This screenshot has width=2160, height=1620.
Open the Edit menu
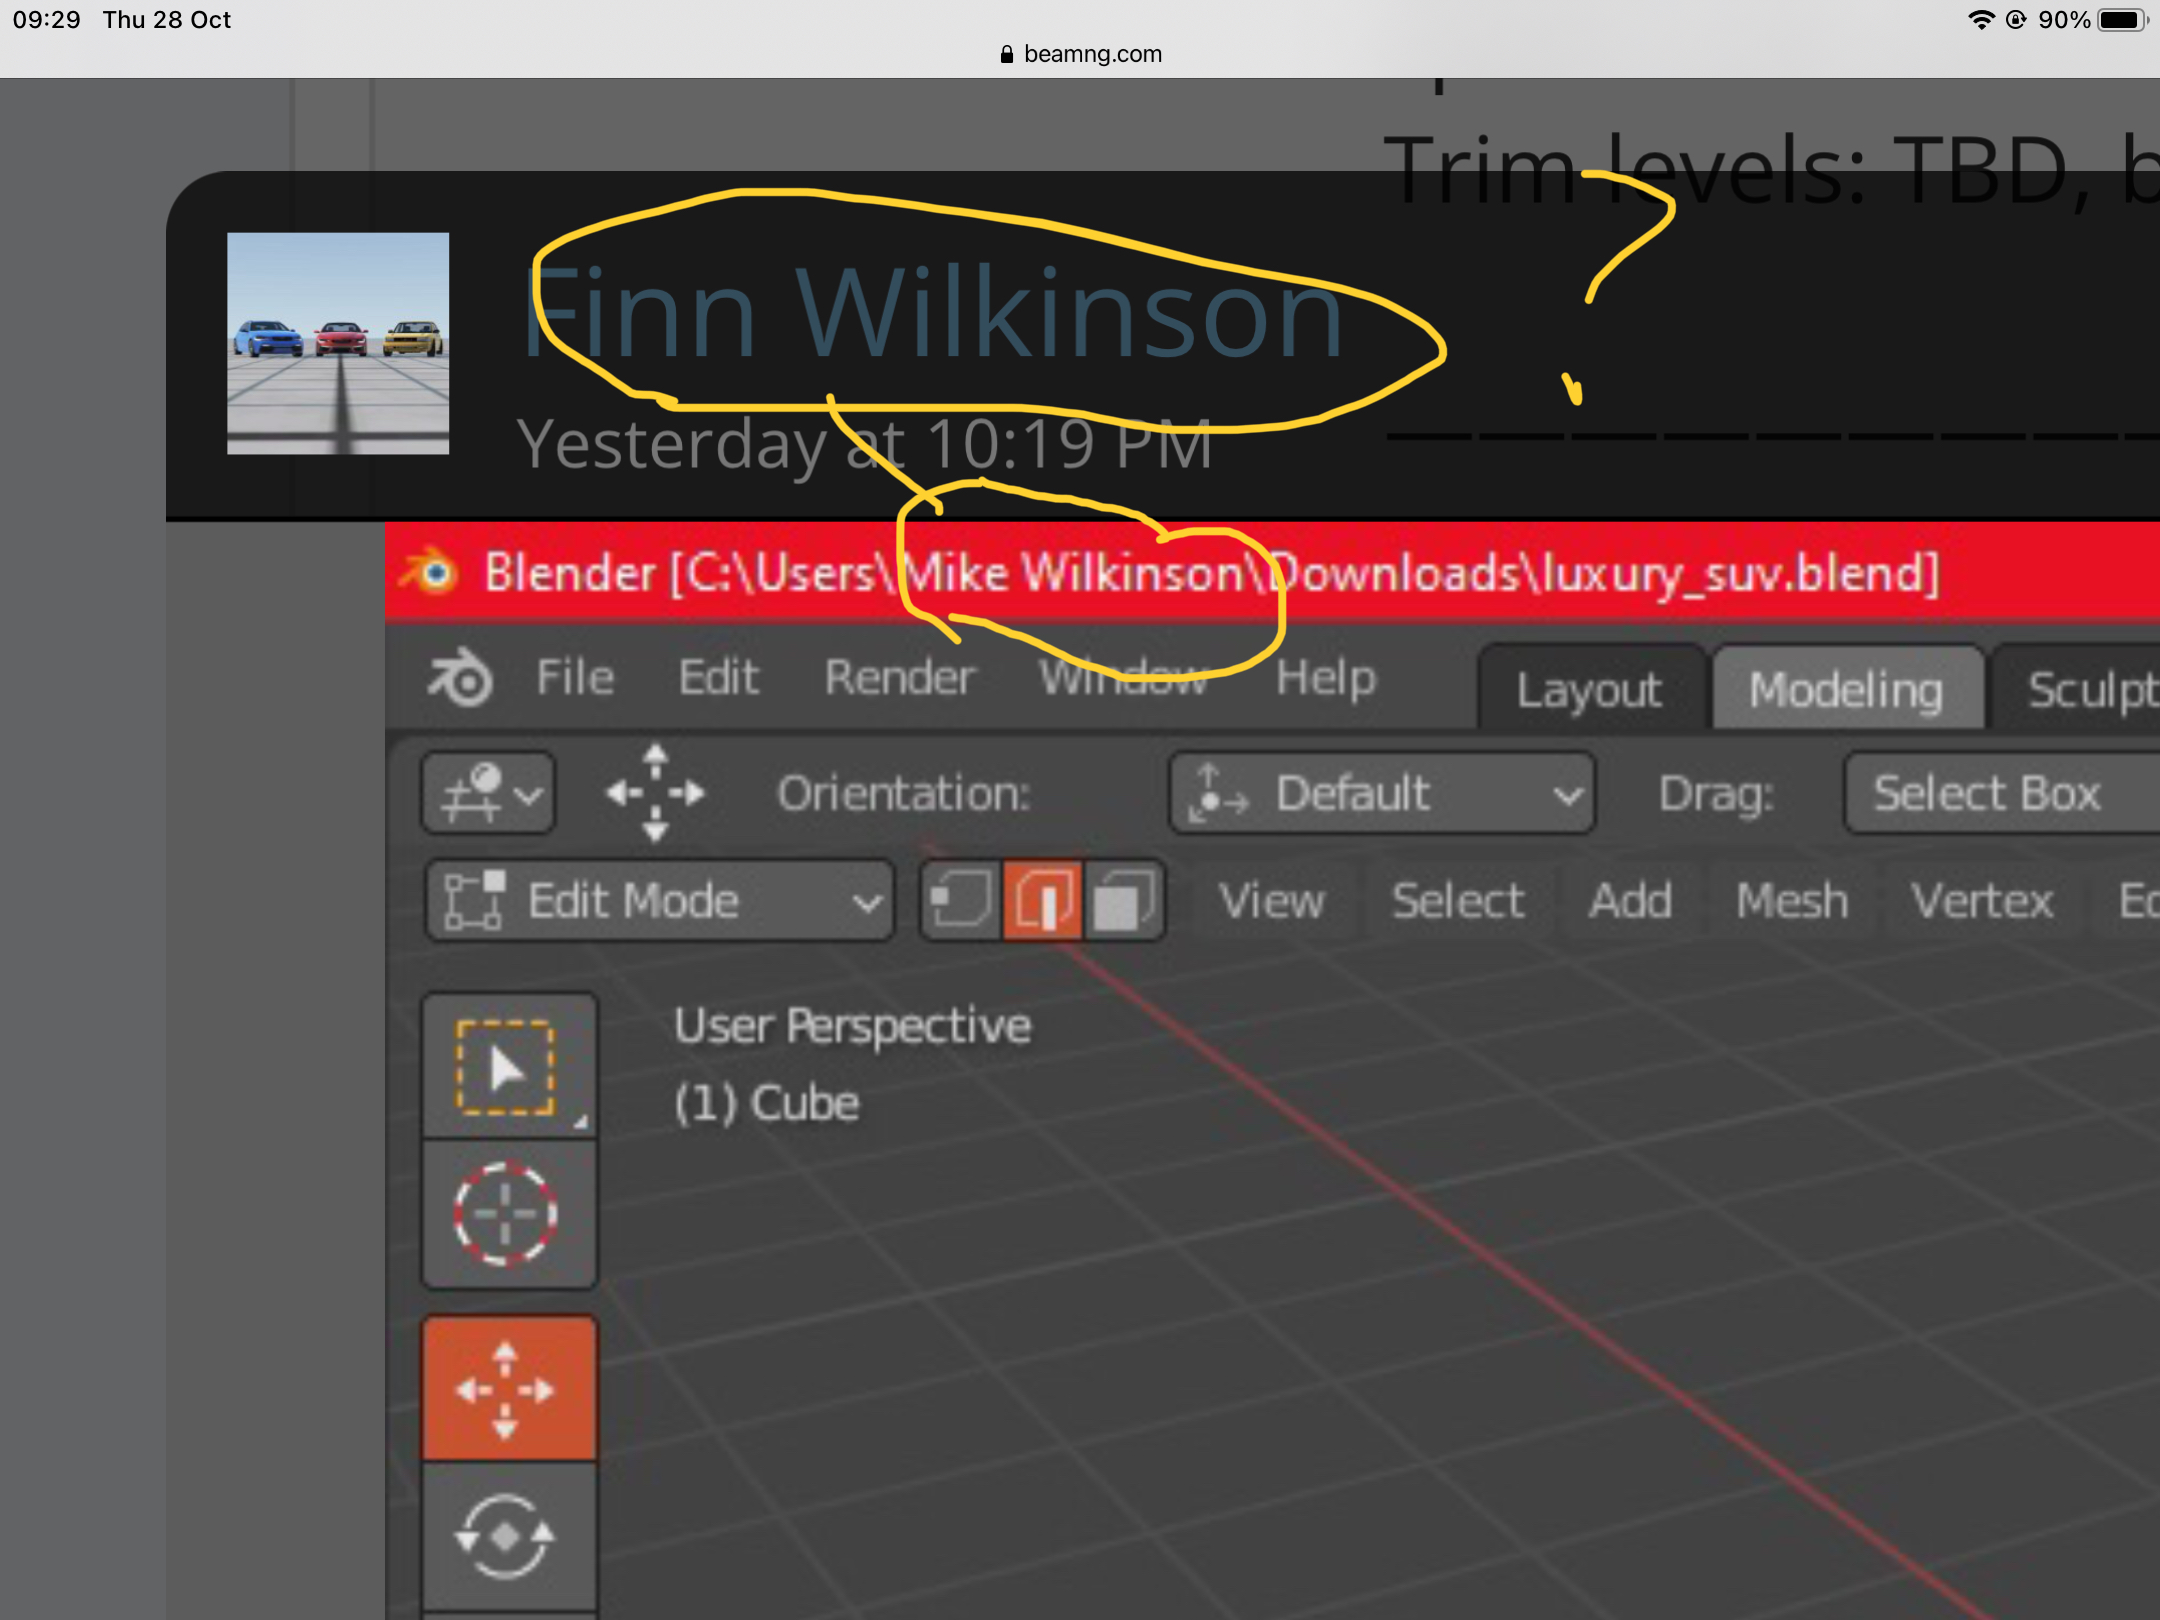click(x=718, y=677)
